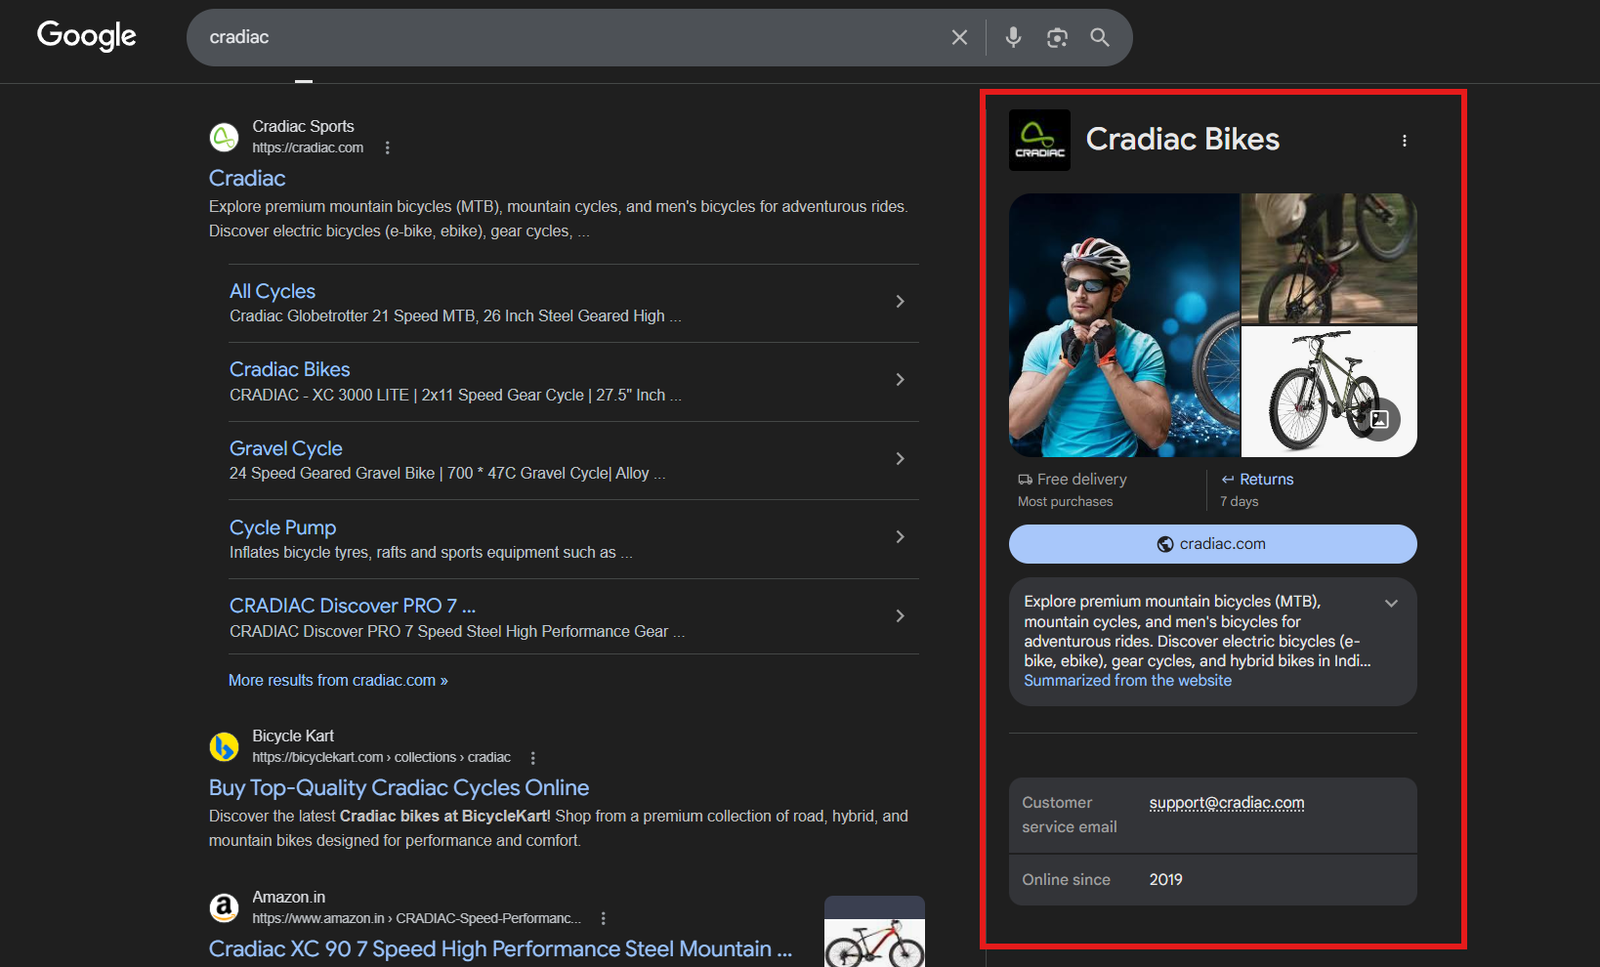Image resolution: width=1600 pixels, height=967 pixels.
Task: Open options for Bicycle Kart result
Action: tap(533, 758)
